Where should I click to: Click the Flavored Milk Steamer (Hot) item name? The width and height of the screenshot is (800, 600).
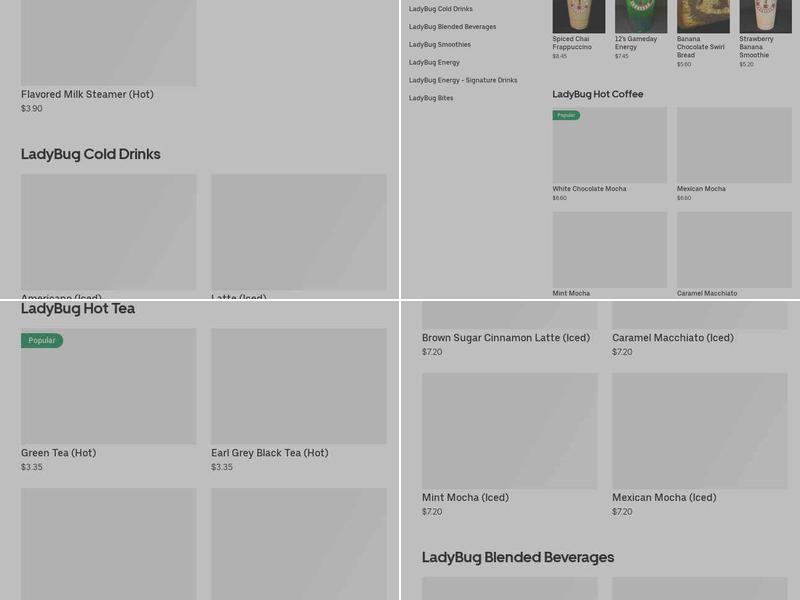pos(87,94)
